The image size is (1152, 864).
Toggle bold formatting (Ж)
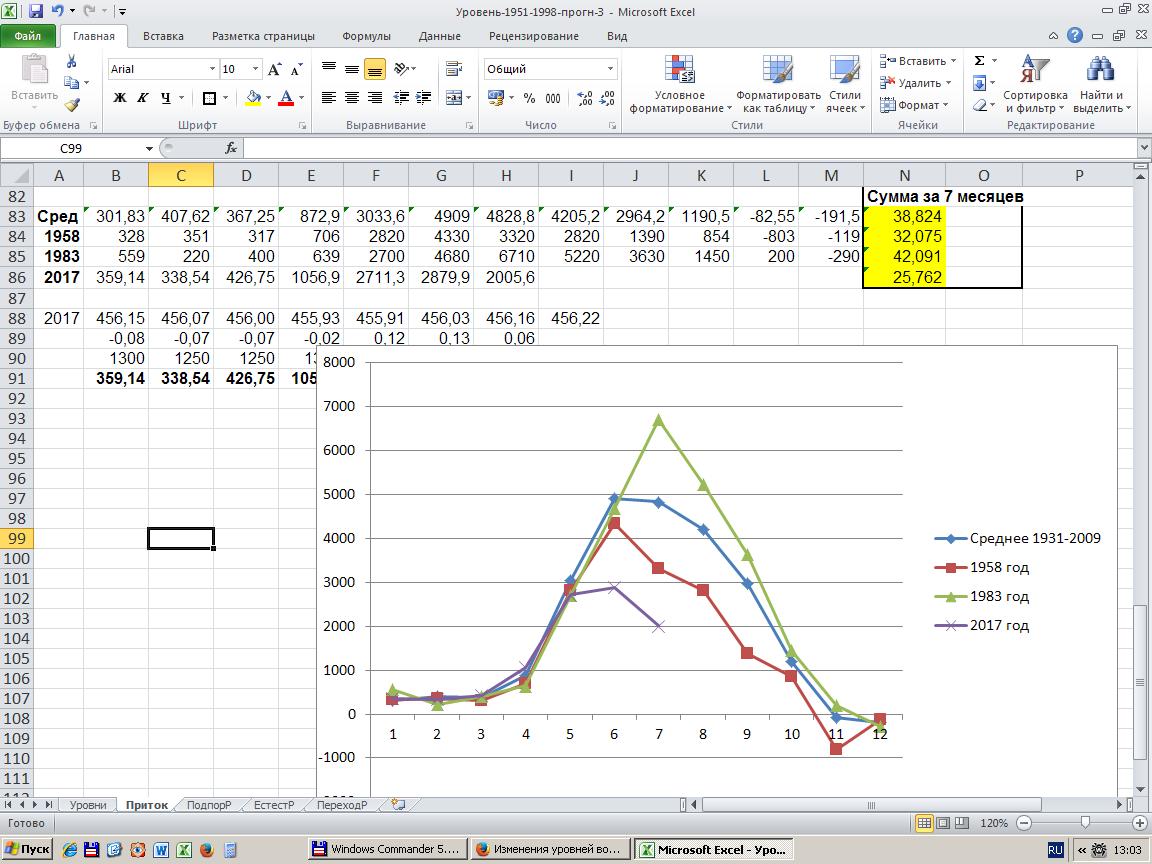click(x=120, y=98)
